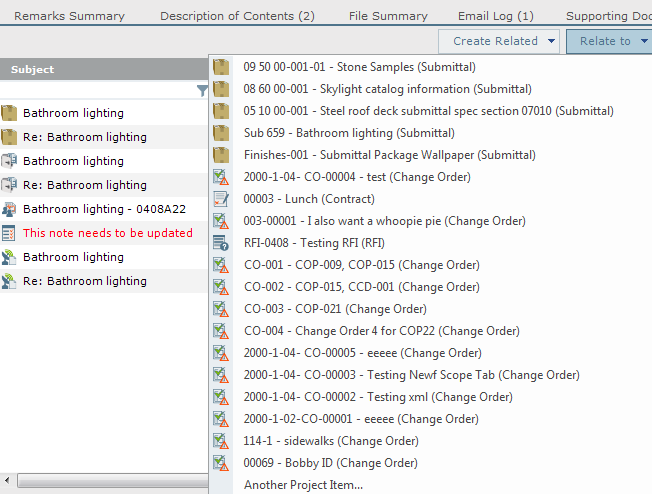Viewport: 652px width, 494px height.
Task: Click the submittal icon beside Stone Samples
Action: point(221,67)
